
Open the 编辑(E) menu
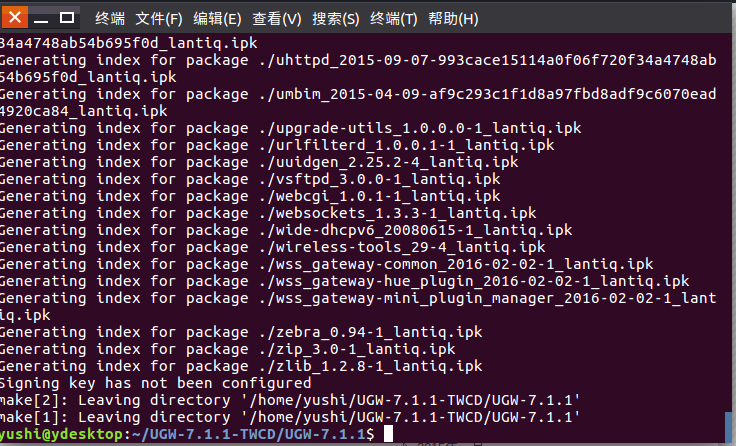click(217, 19)
